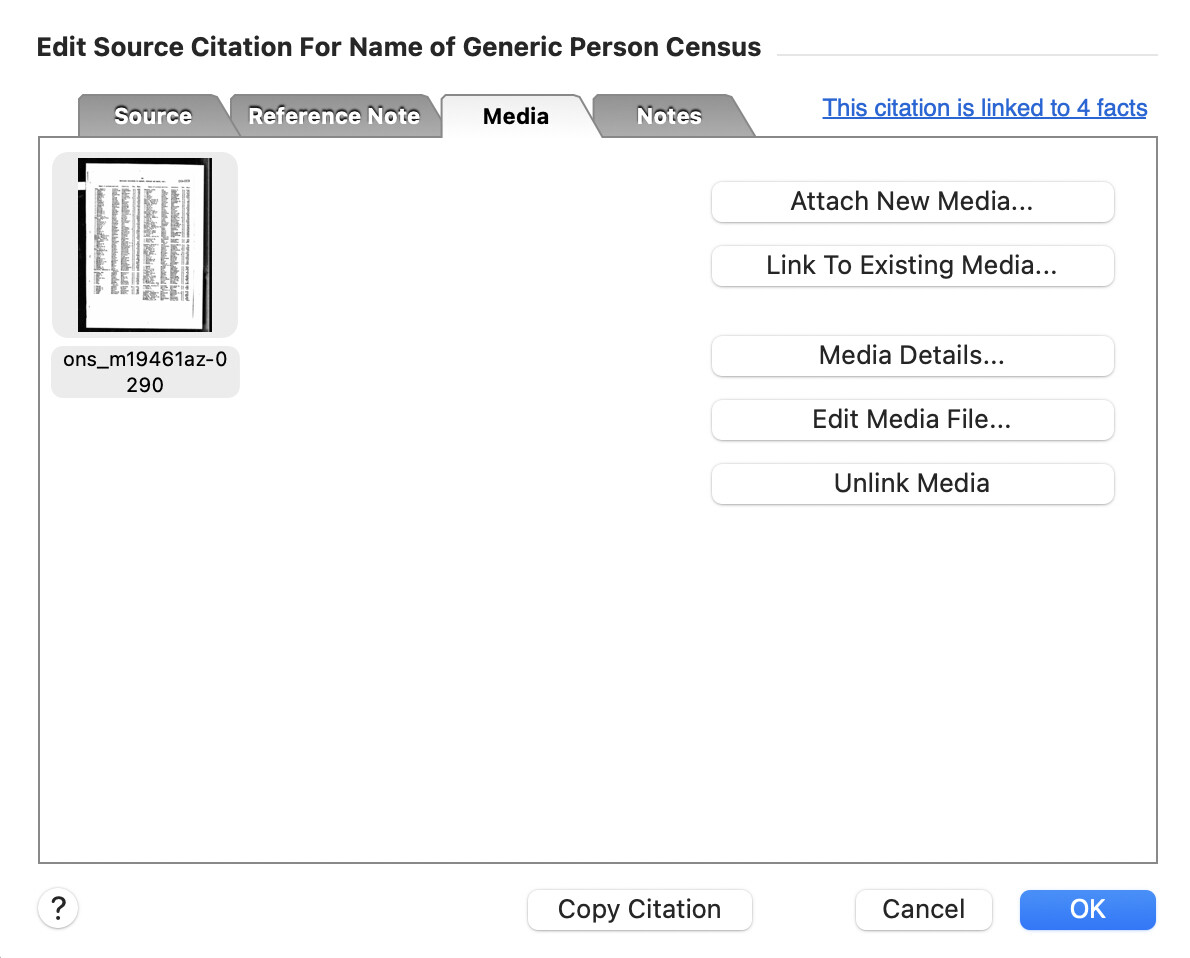Click Edit Media File button
The height and width of the screenshot is (958, 1190).
tap(912, 419)
